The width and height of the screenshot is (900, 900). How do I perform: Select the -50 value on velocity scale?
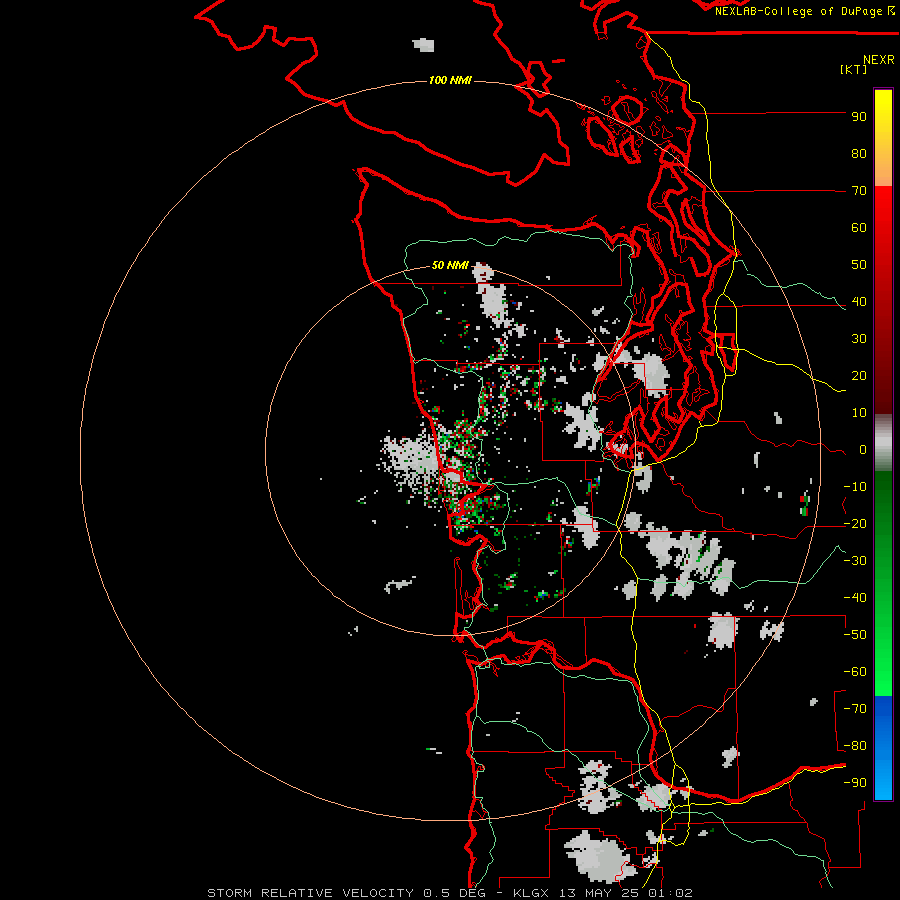tap(855, 635)
